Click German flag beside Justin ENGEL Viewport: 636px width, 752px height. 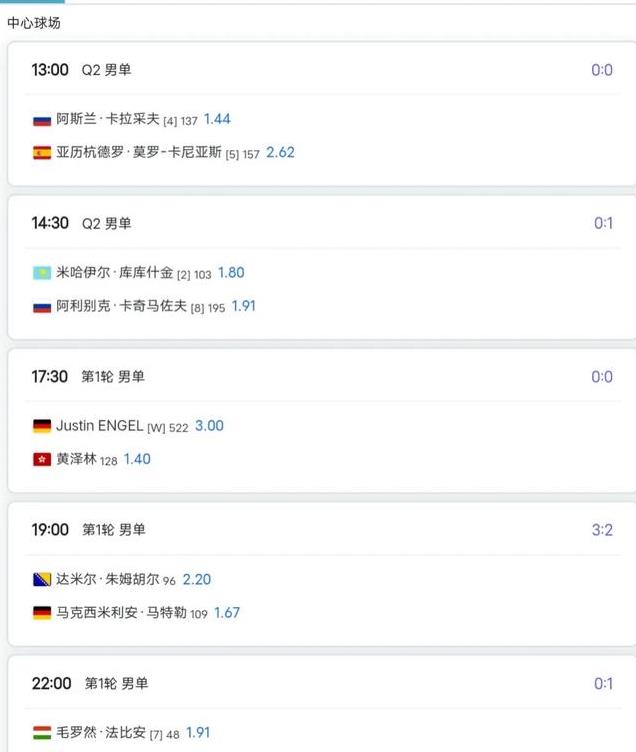pyautogui.click(x=42, y=426)
